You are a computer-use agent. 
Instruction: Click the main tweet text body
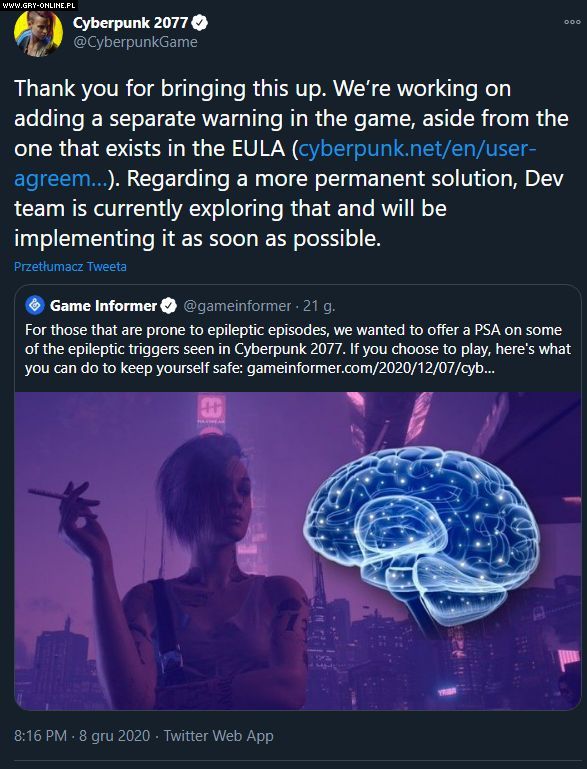[291, 163]
